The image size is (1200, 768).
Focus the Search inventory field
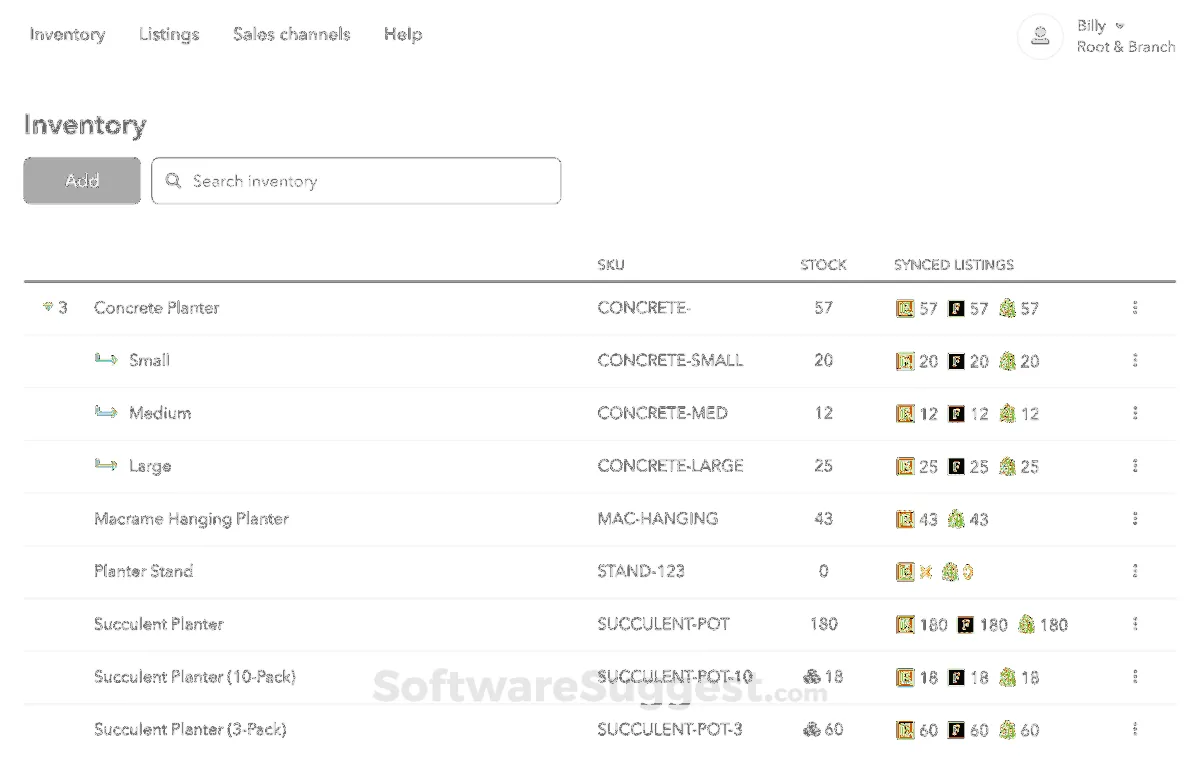[370, 181]
